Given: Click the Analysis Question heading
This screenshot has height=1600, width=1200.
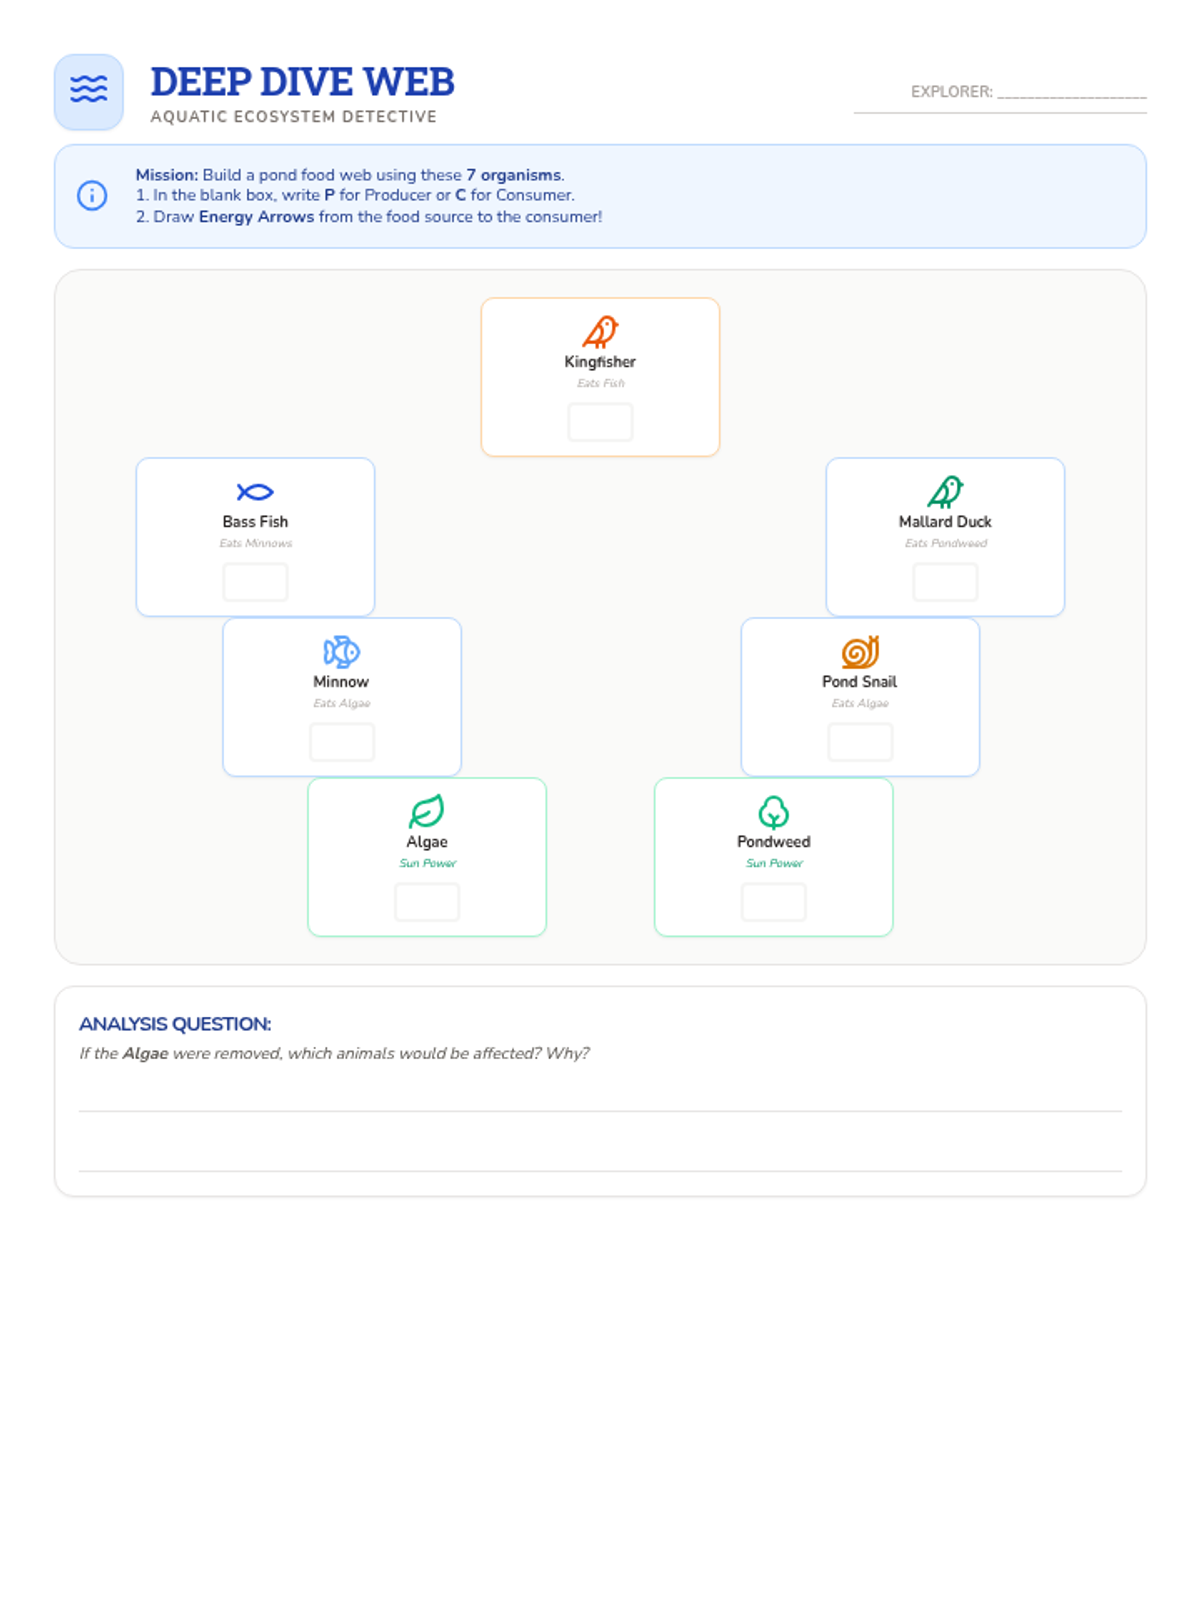Looking at the screenshot, I should click(175, 1024).
